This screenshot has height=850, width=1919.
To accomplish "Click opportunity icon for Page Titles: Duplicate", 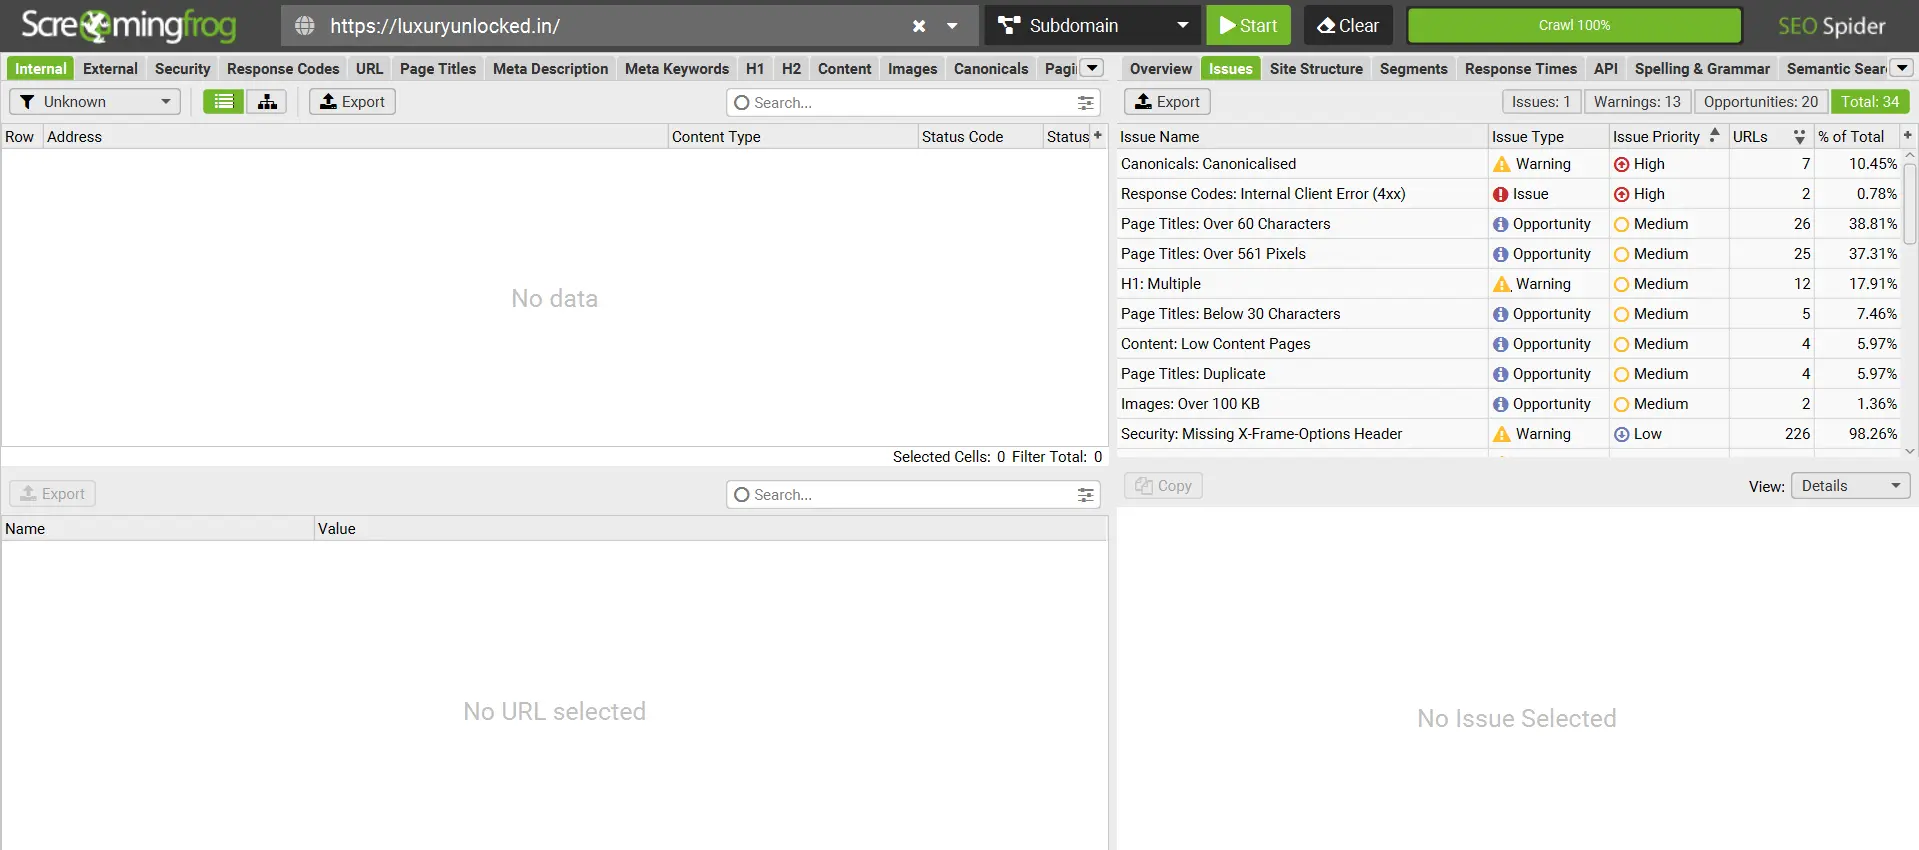I will click(x=1501, y=374).
